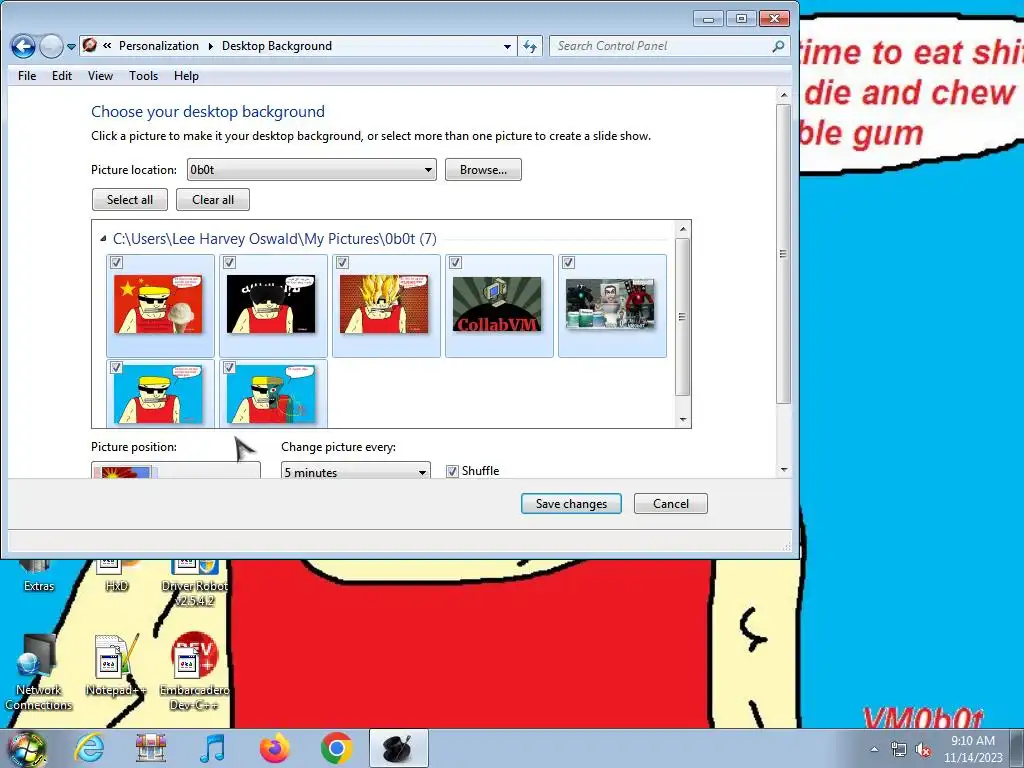Click main pane scrollbar down arrow

784,470
